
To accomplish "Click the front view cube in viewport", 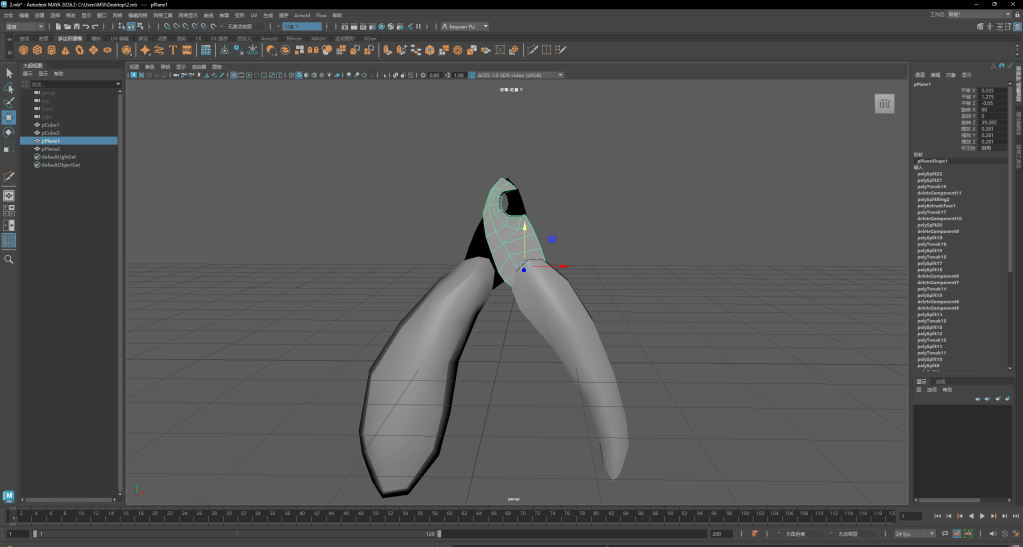I will [884, 104].
